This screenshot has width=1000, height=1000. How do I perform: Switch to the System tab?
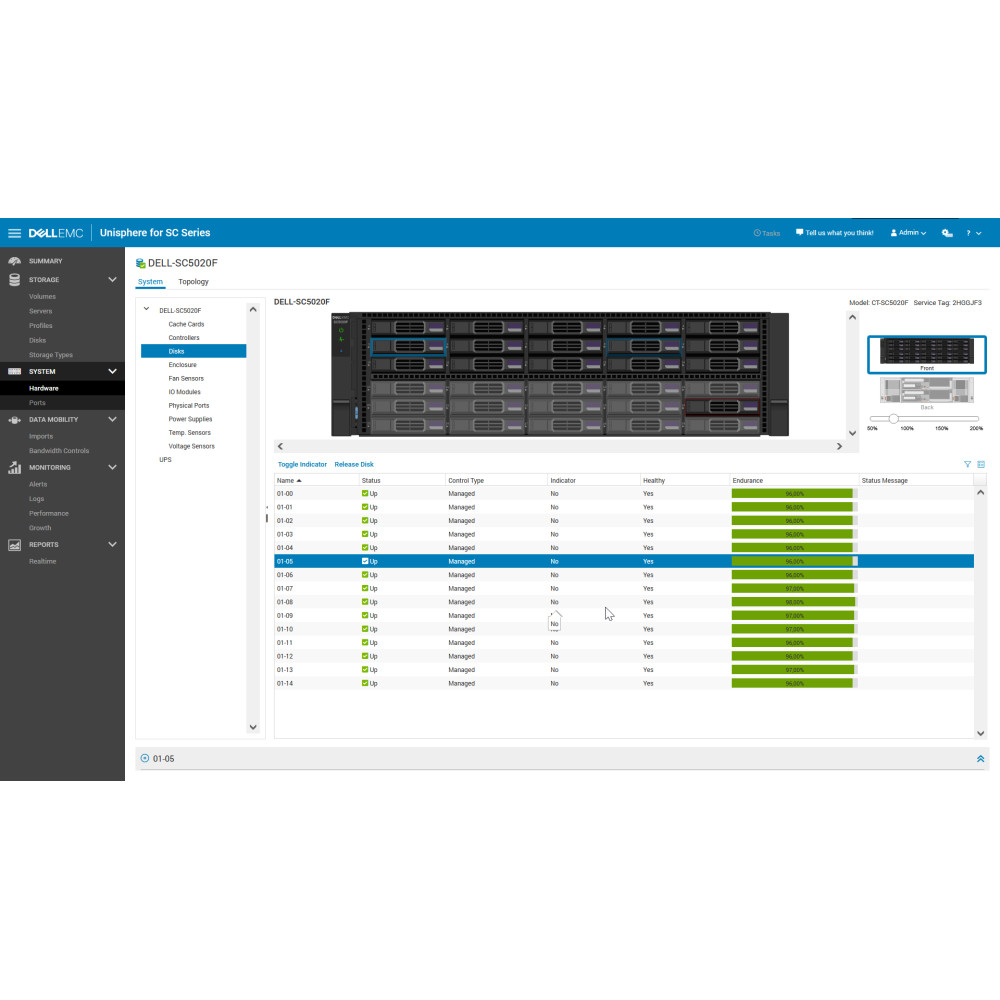point(151,281)
